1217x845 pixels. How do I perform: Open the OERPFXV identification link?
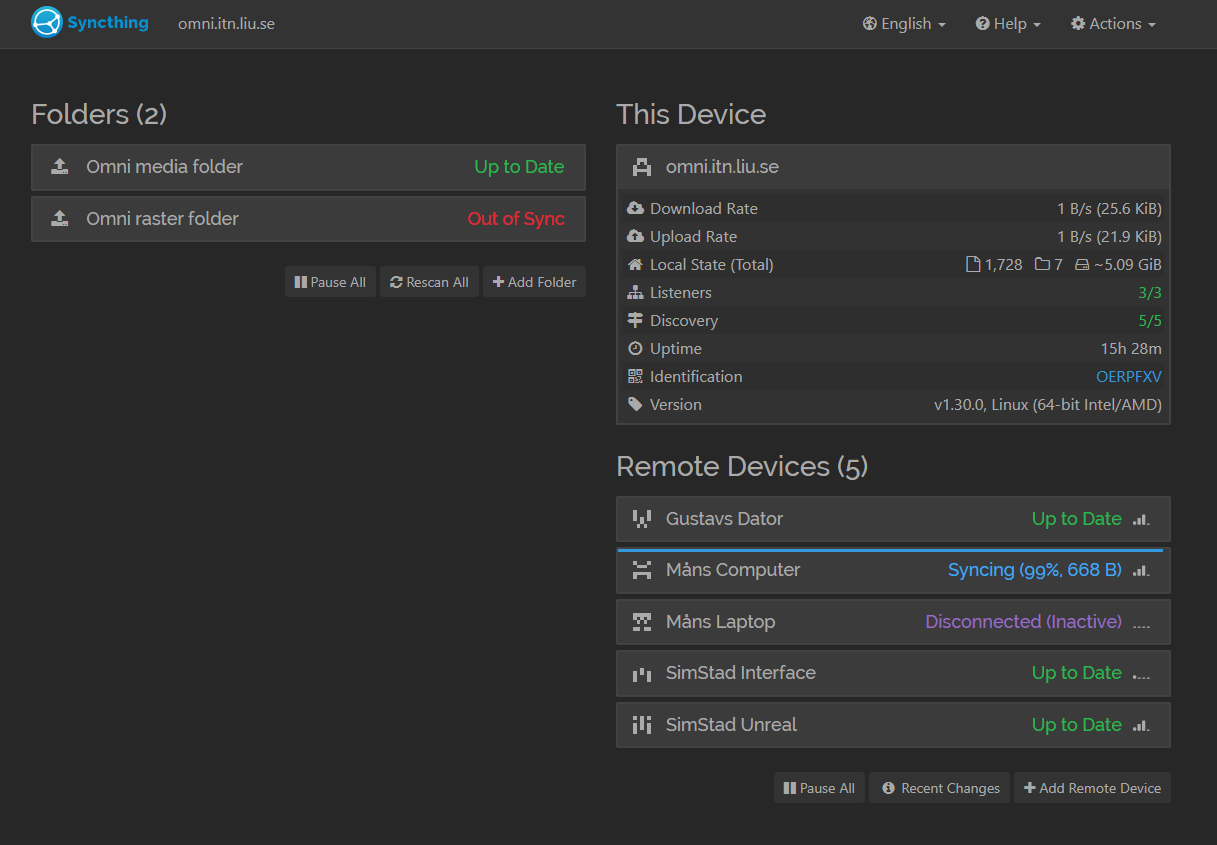(1129, 377)
